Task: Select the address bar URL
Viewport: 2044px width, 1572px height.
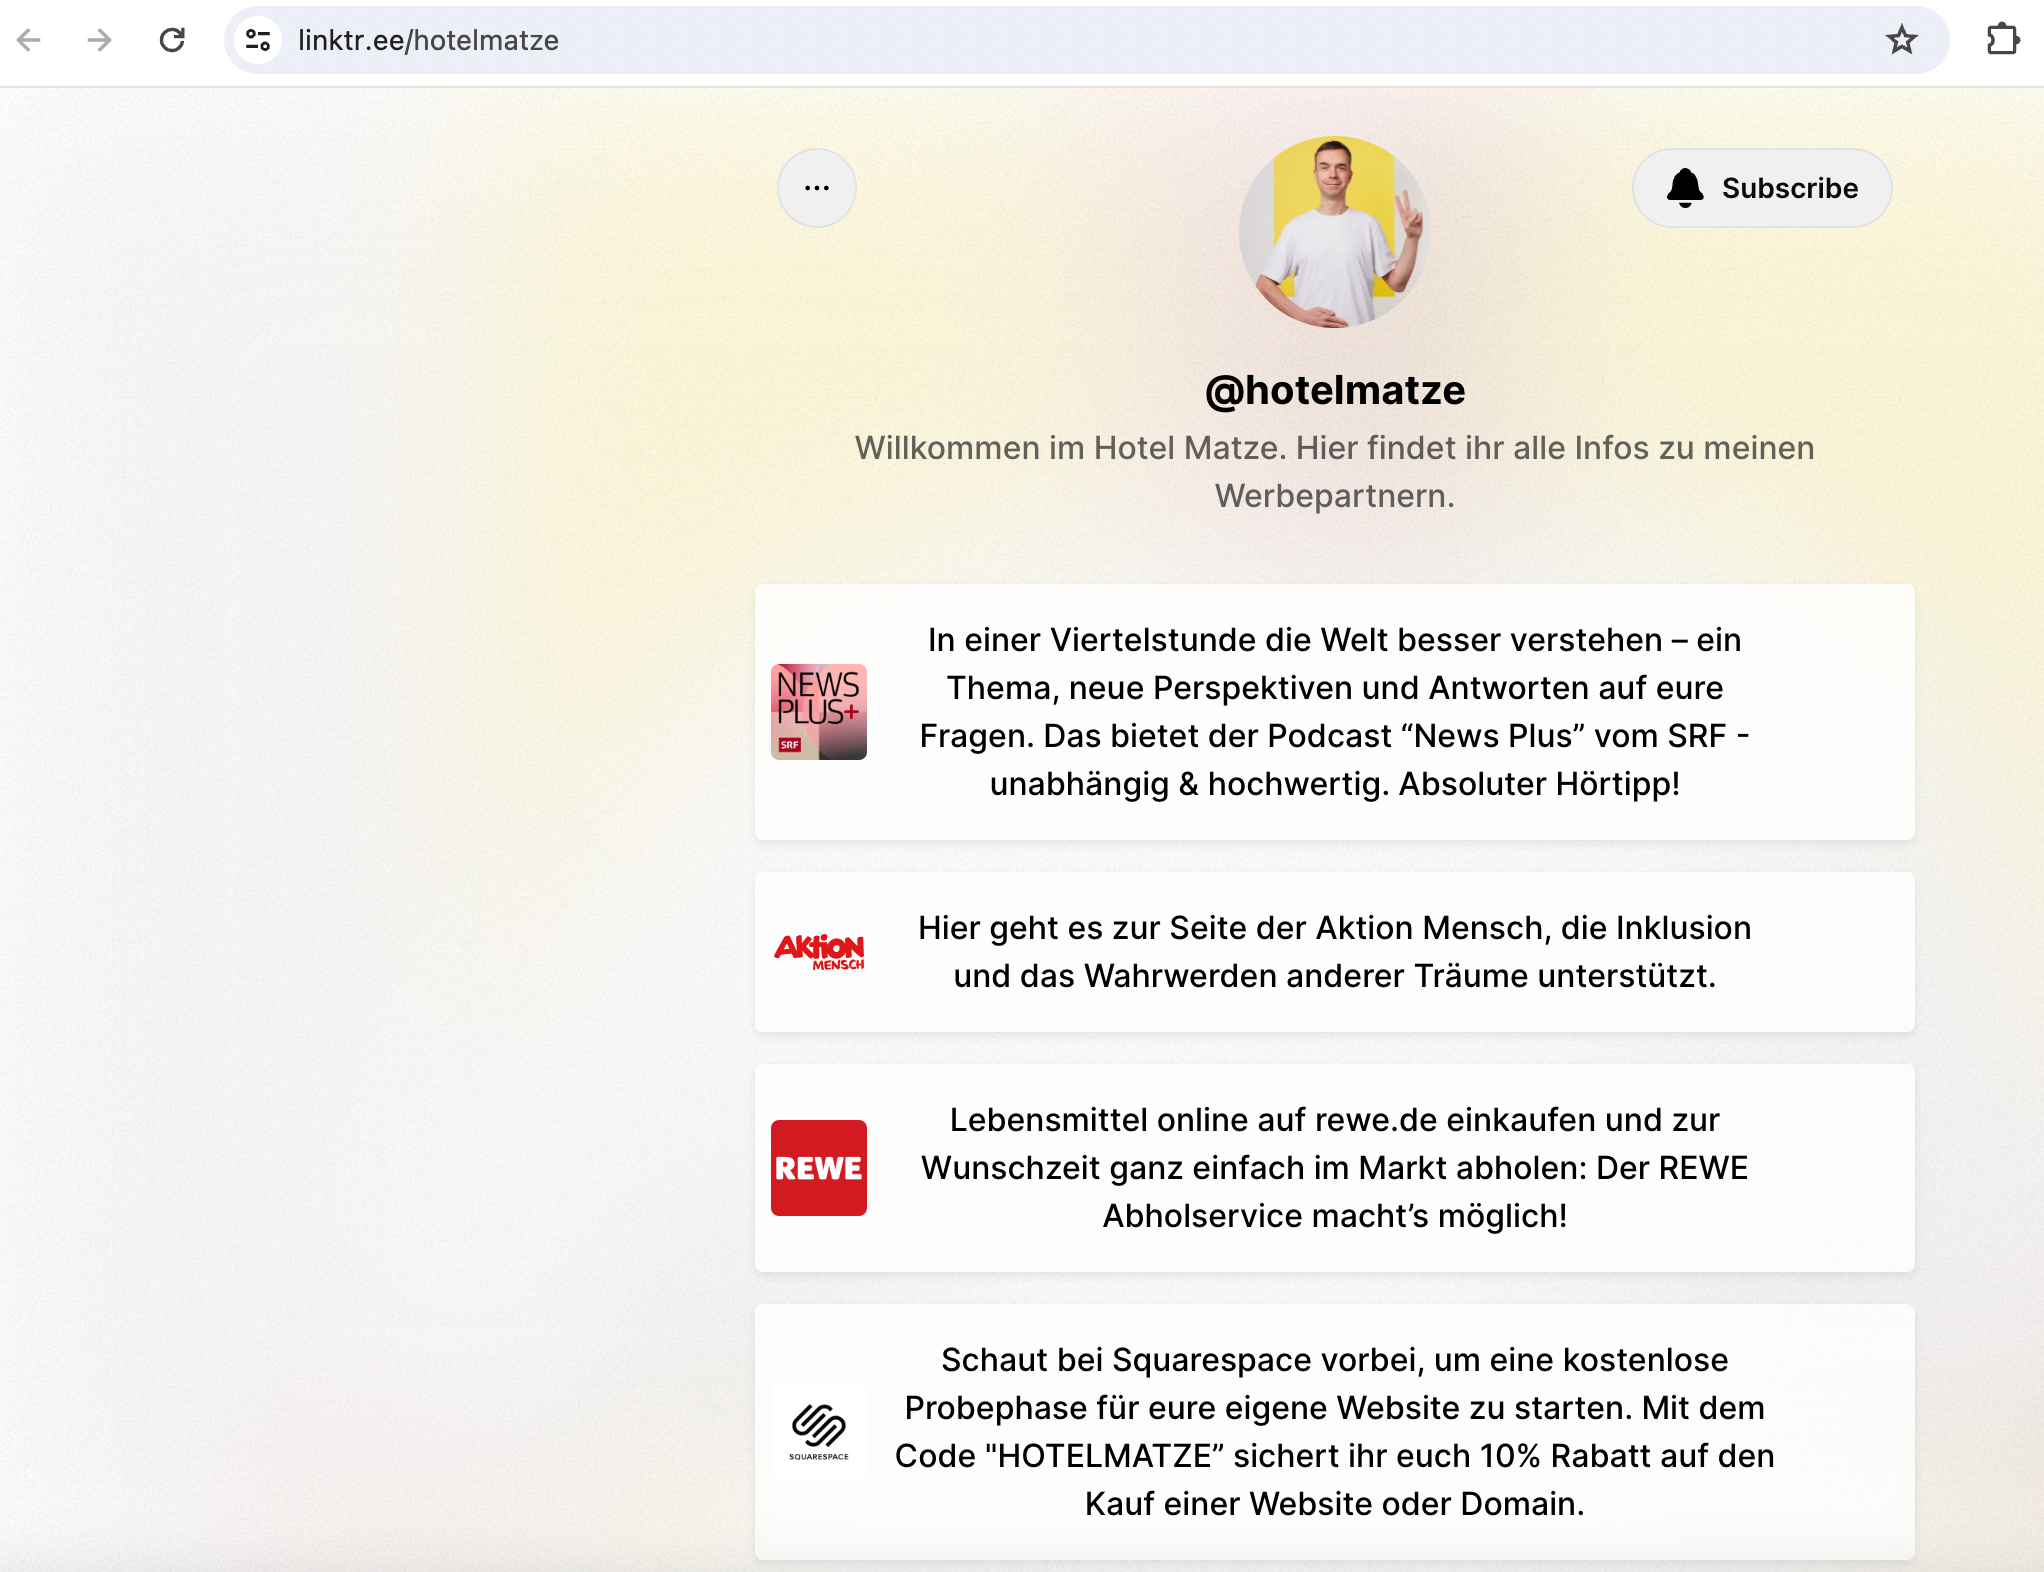Action: (x=428, y=40)
